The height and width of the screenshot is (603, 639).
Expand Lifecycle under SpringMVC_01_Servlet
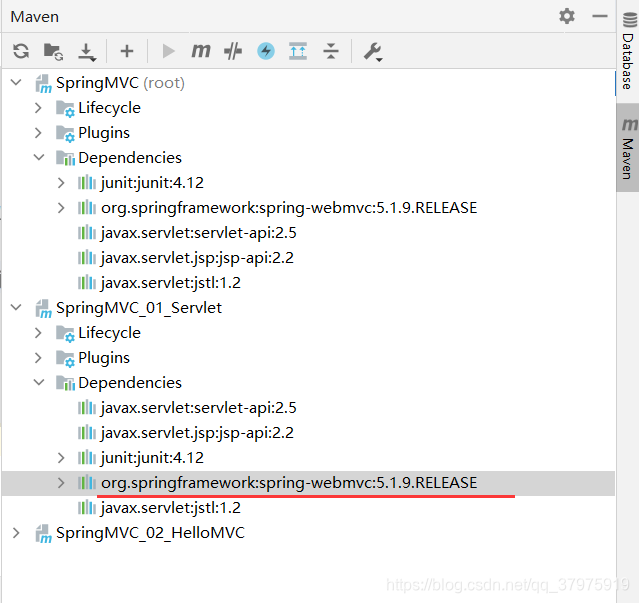(38, 333)
